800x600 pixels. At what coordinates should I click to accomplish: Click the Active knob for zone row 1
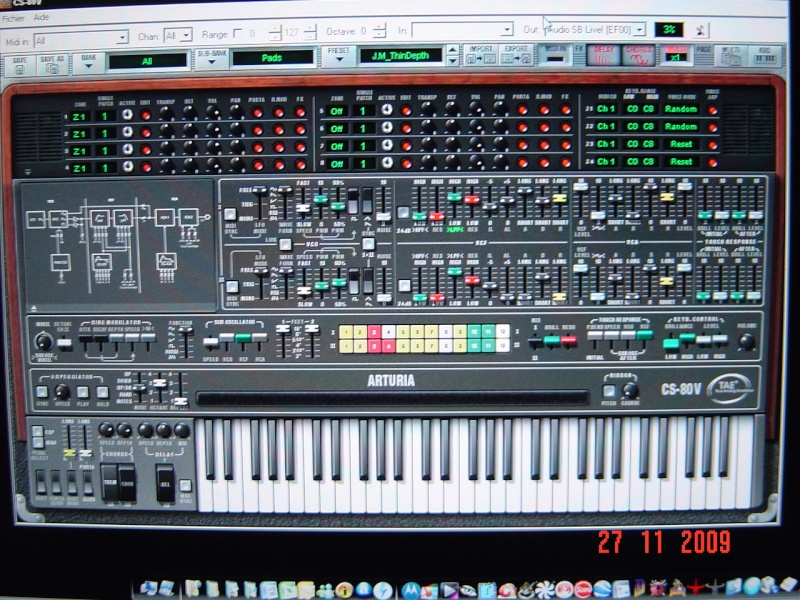point(127,115)
